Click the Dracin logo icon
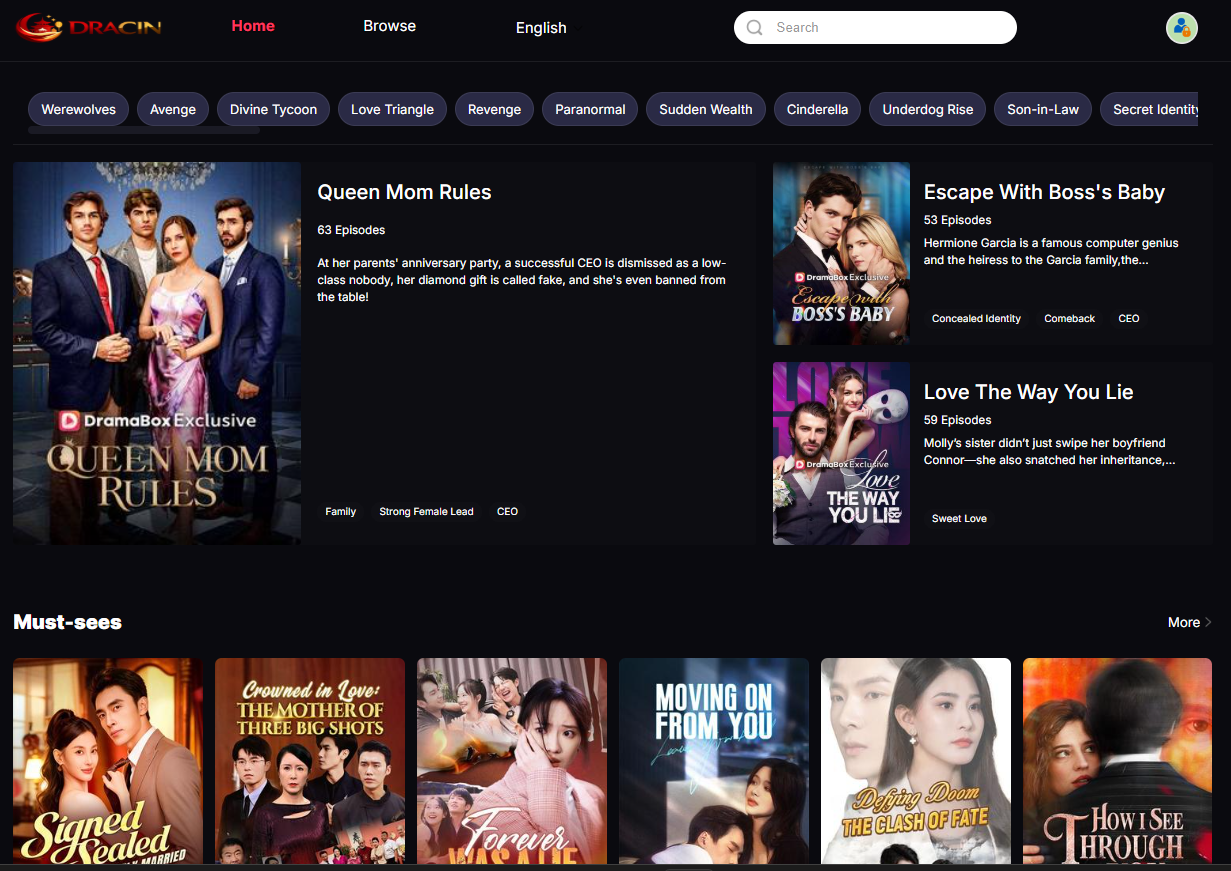The width and height of the screenshot is (1231, 871). click(x=40, y=27)
